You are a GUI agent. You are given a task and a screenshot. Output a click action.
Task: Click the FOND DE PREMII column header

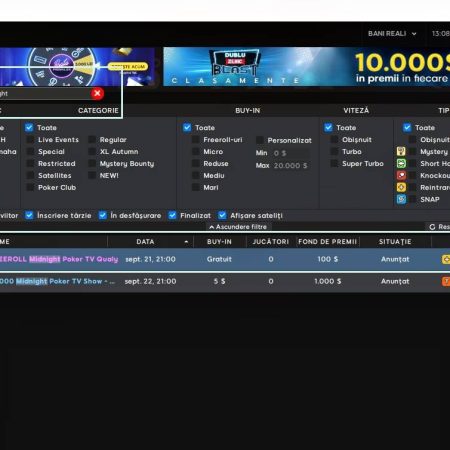tap(327, 242)
